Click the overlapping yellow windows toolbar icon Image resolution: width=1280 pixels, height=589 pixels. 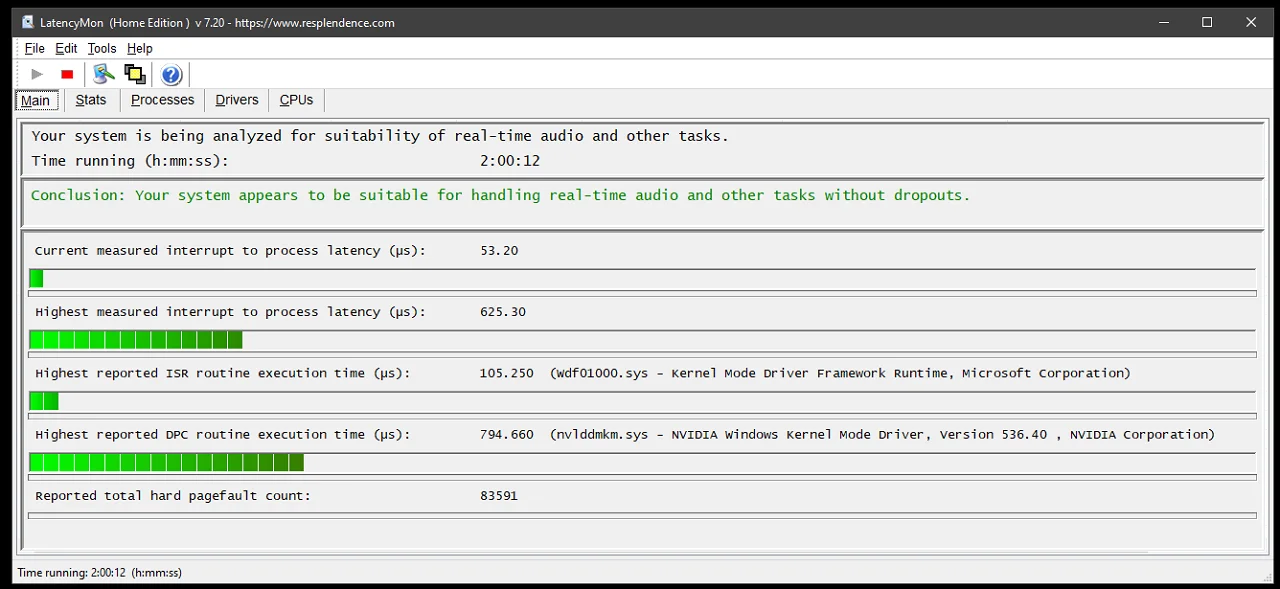[135, 74]
